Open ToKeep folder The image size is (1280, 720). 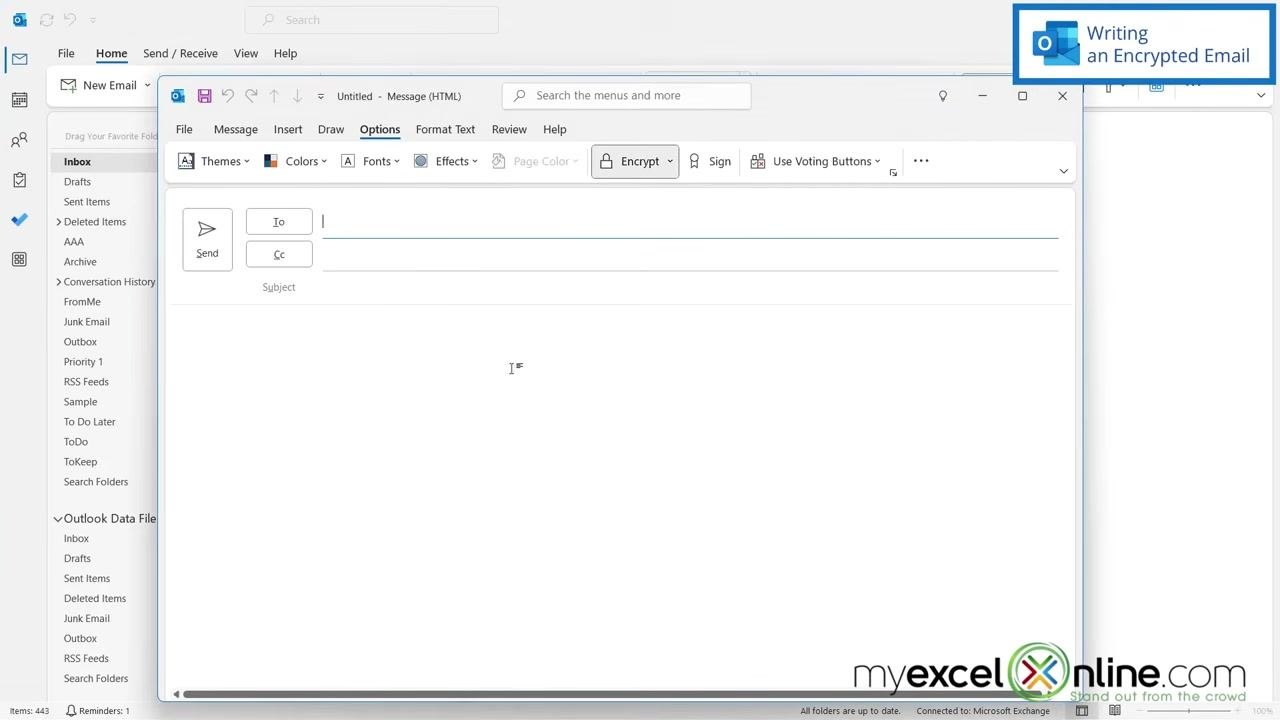point(81,462)
